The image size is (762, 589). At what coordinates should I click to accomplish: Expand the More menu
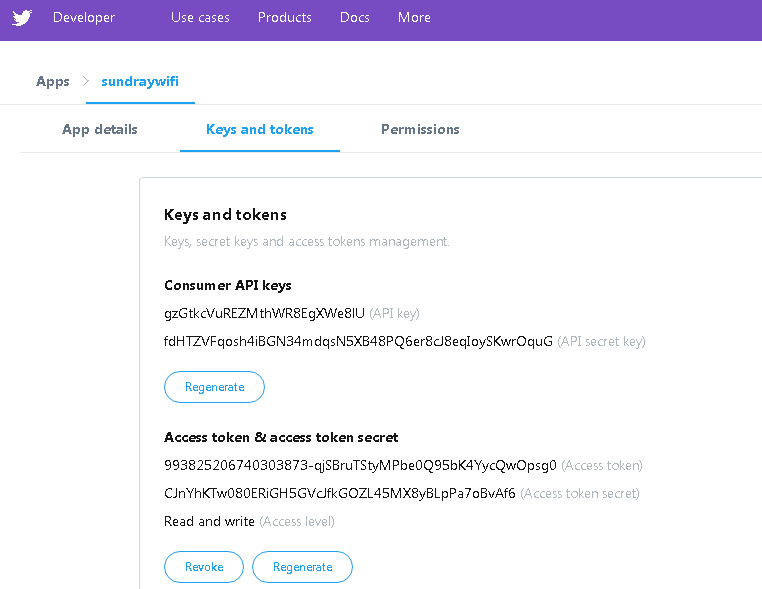(414, 17)
